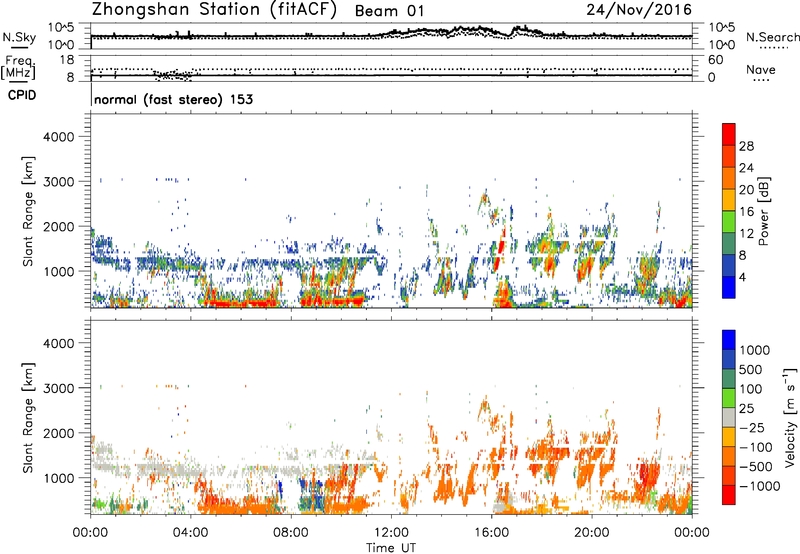Click the 'Beam 01' label

389,11
